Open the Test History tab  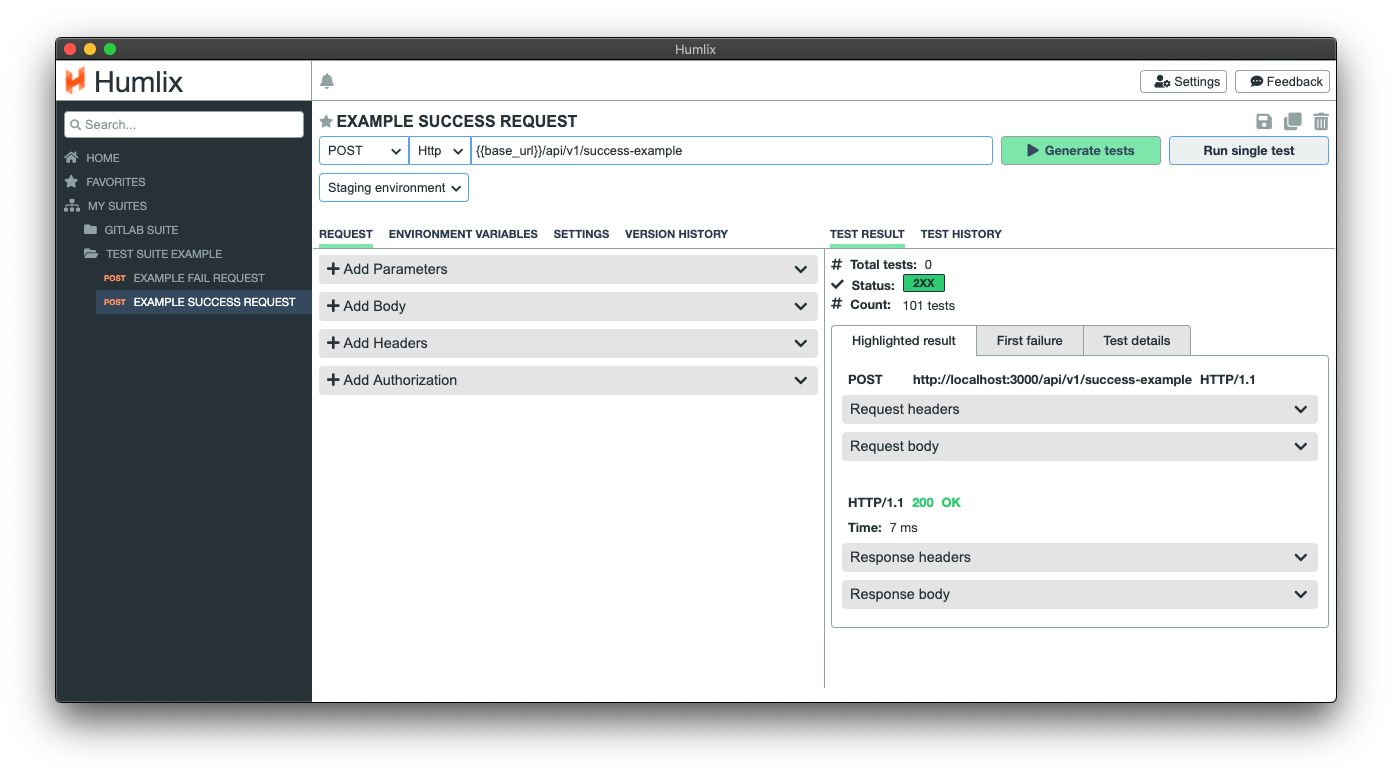(x=960, y=234)
